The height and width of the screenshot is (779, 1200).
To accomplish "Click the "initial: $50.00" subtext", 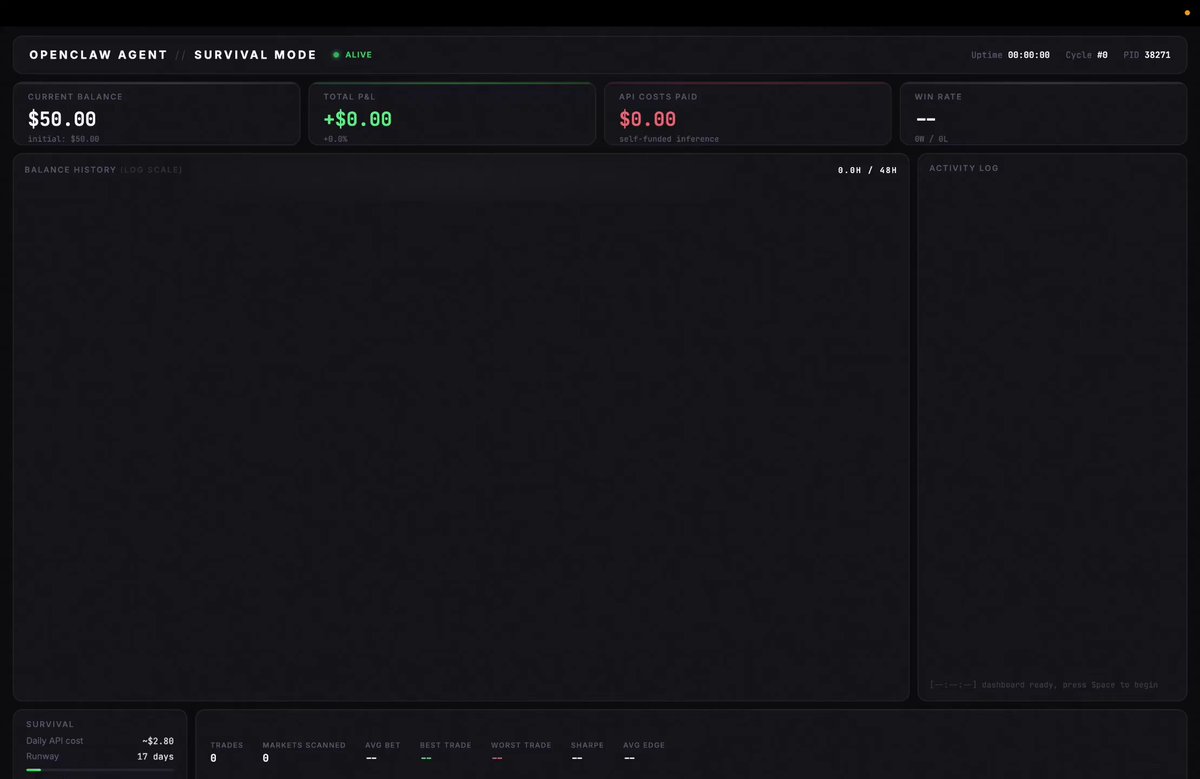I will pyautogui.click(x=63, y=139).
